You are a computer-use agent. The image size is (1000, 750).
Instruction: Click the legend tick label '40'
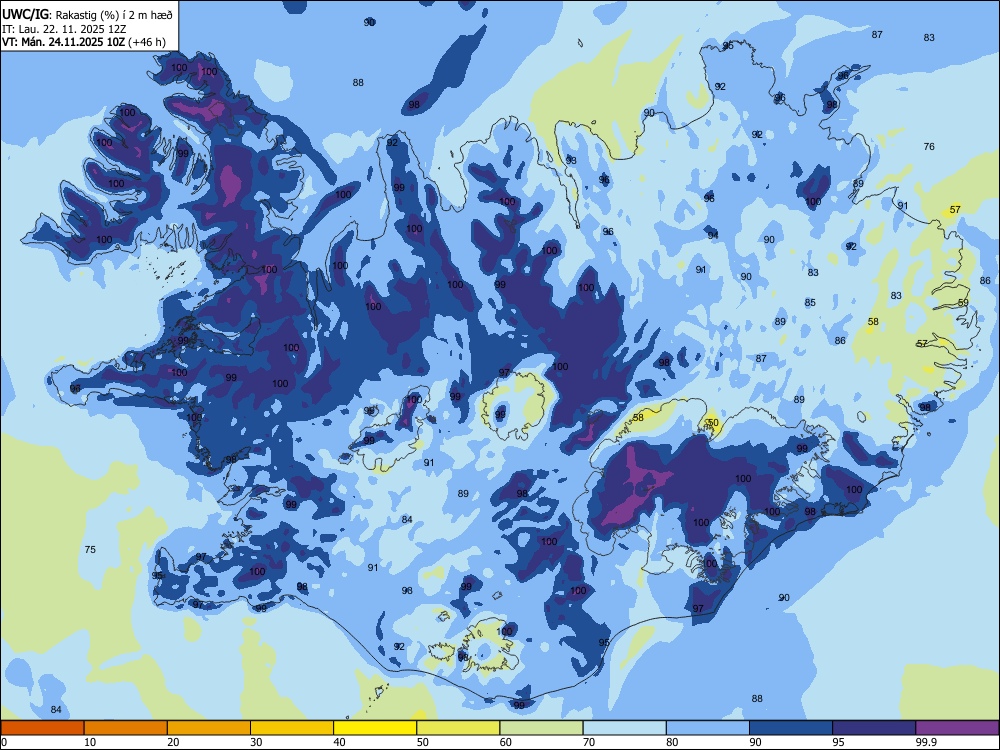(339, 742)
